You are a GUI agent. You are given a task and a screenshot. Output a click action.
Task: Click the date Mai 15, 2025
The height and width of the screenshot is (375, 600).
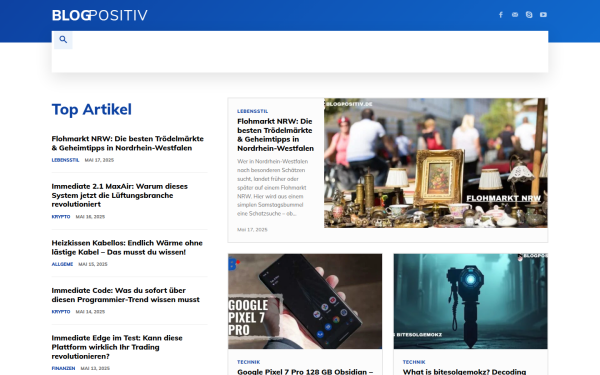[x=93, y=264]
